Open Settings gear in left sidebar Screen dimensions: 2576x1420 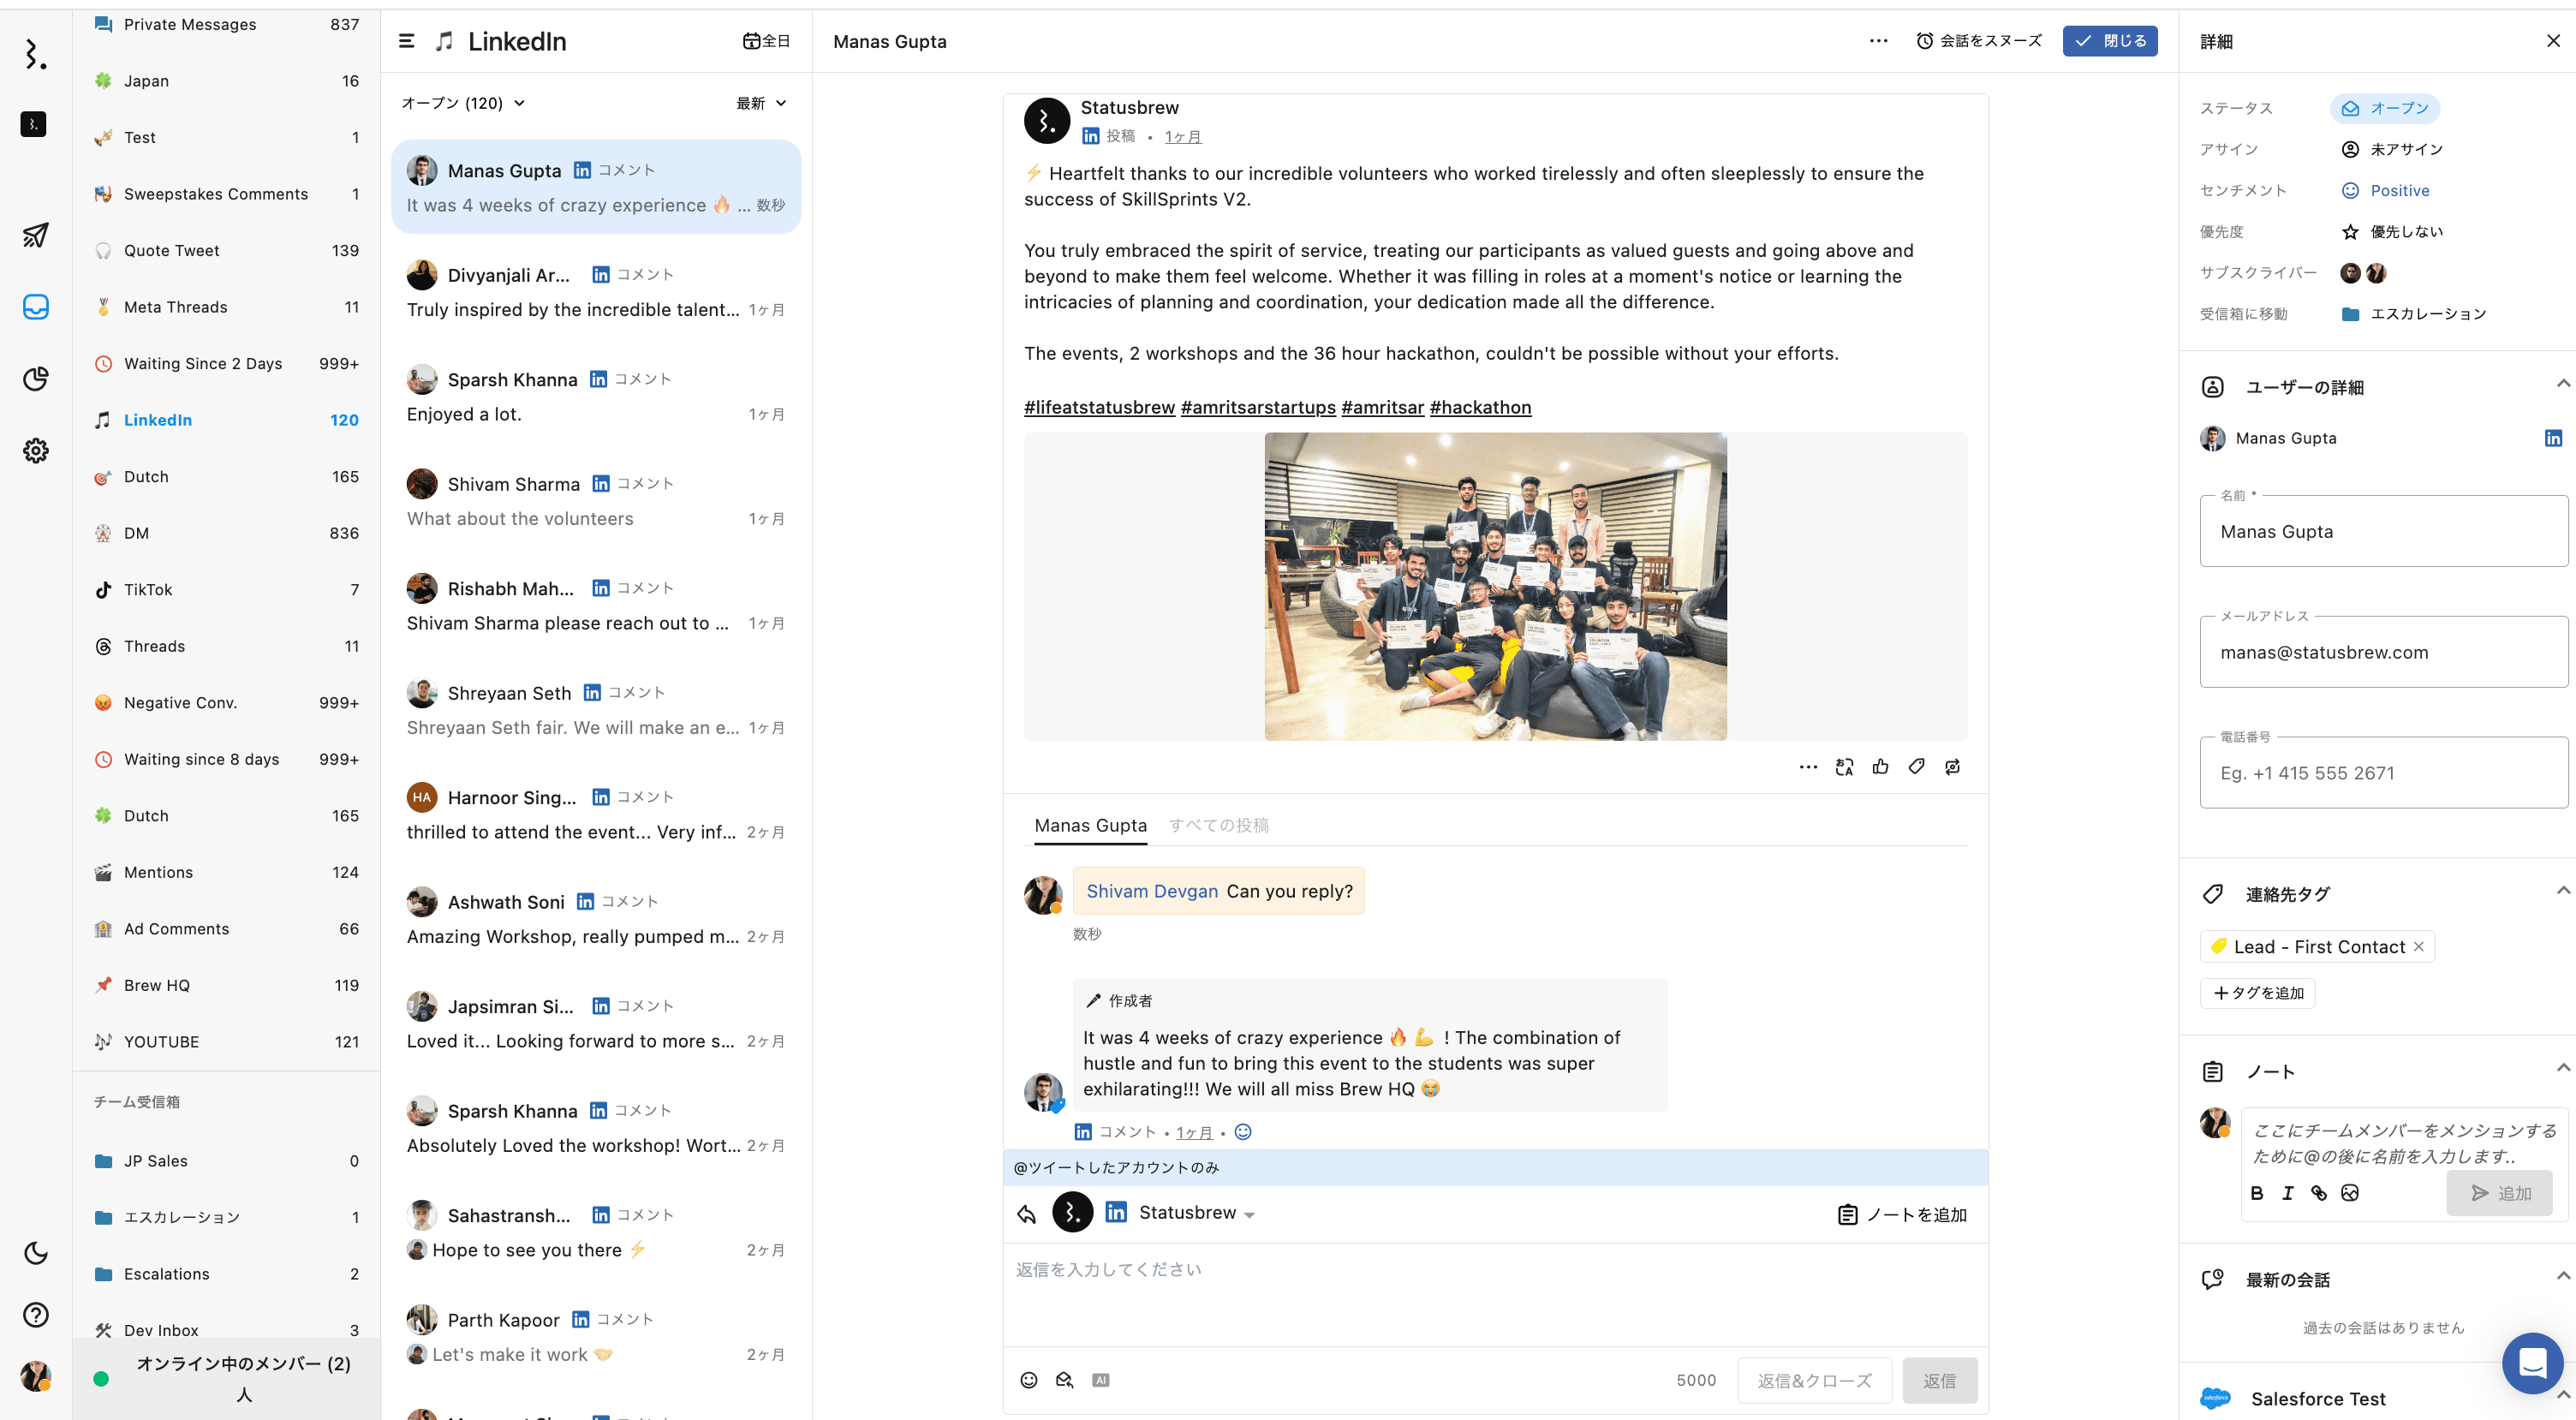pyautogui.click(x=35, y=451)
